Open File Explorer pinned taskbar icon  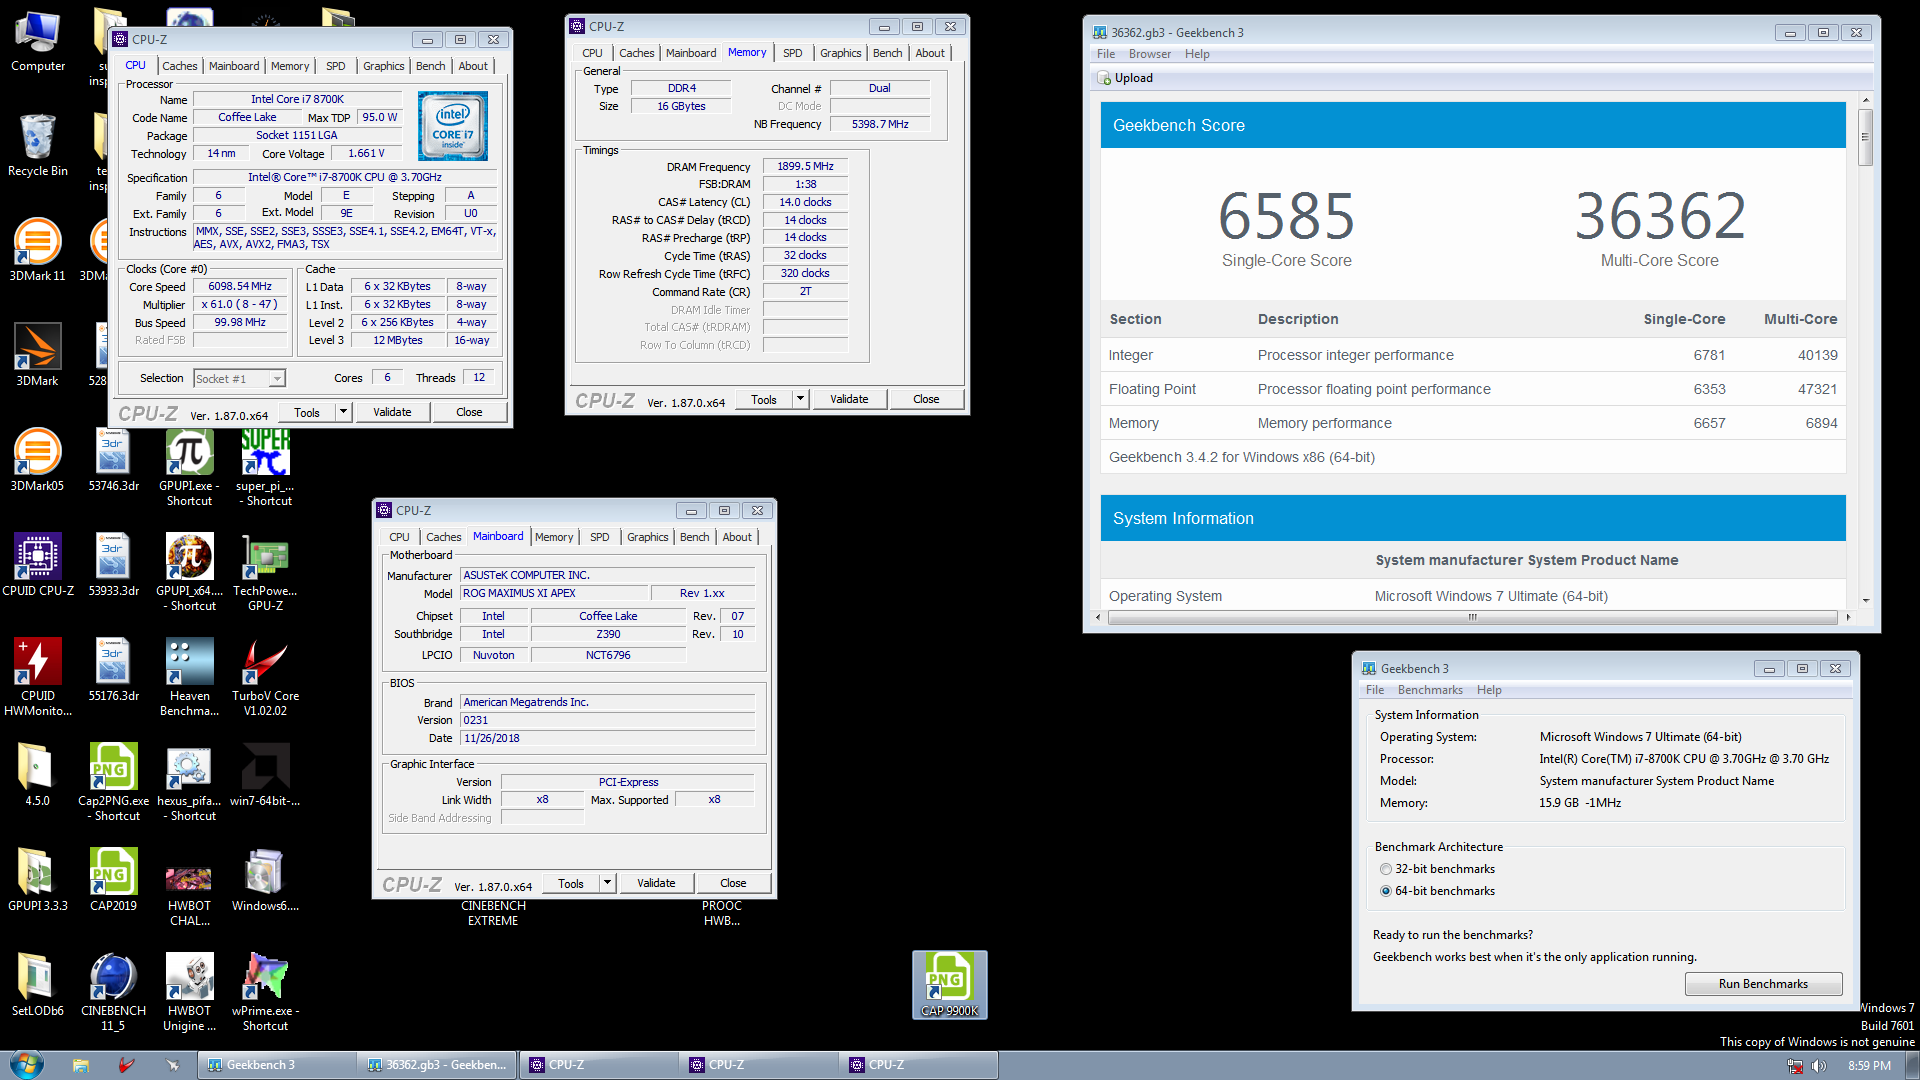pyautogui.click(x=80, y=1065)
